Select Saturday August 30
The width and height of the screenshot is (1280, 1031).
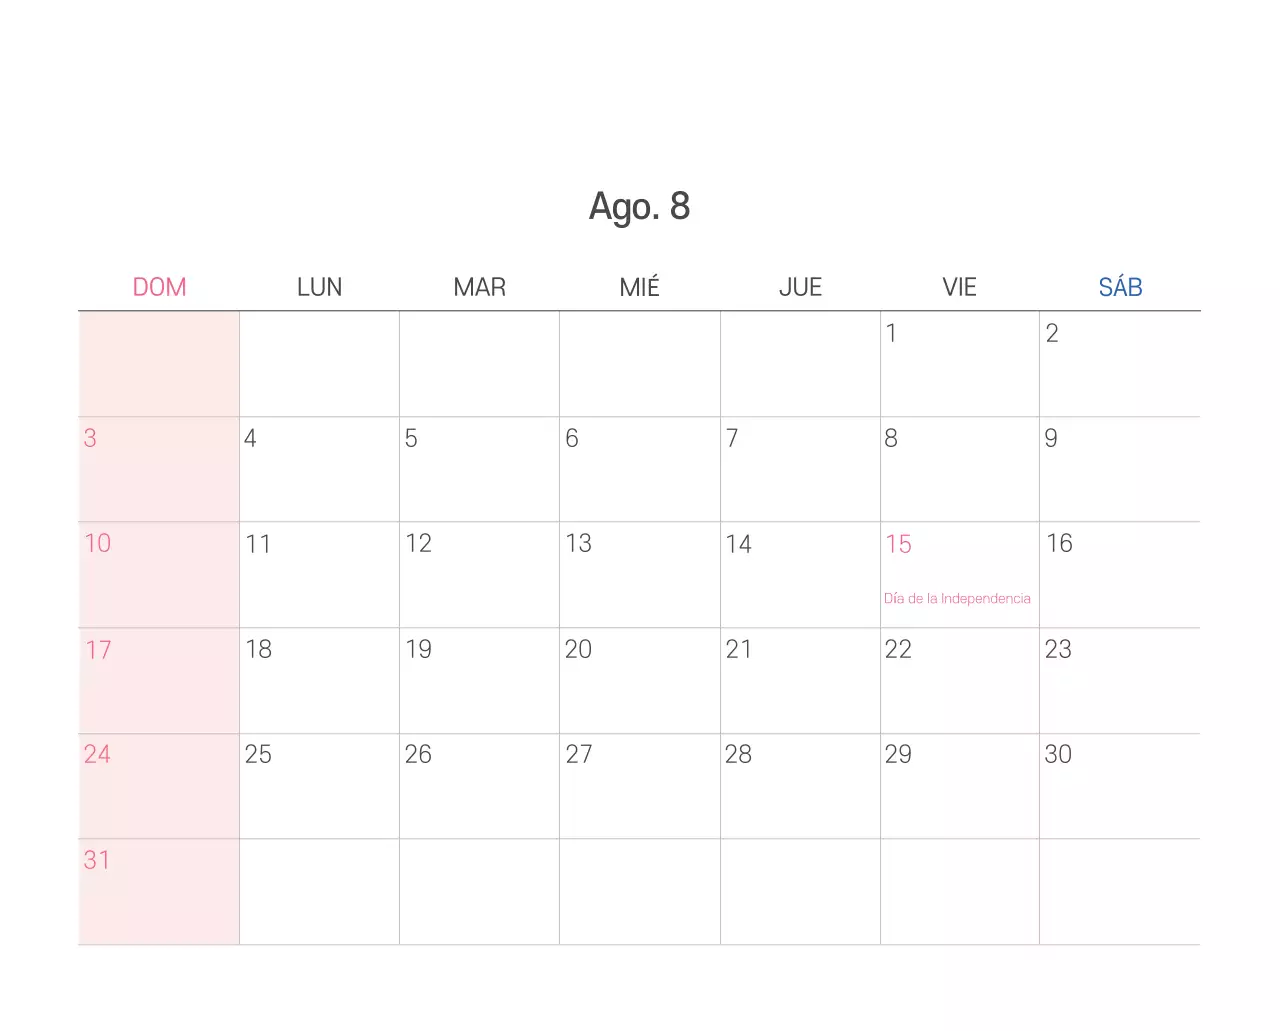pyautogui.click(x=1119, y=786)
